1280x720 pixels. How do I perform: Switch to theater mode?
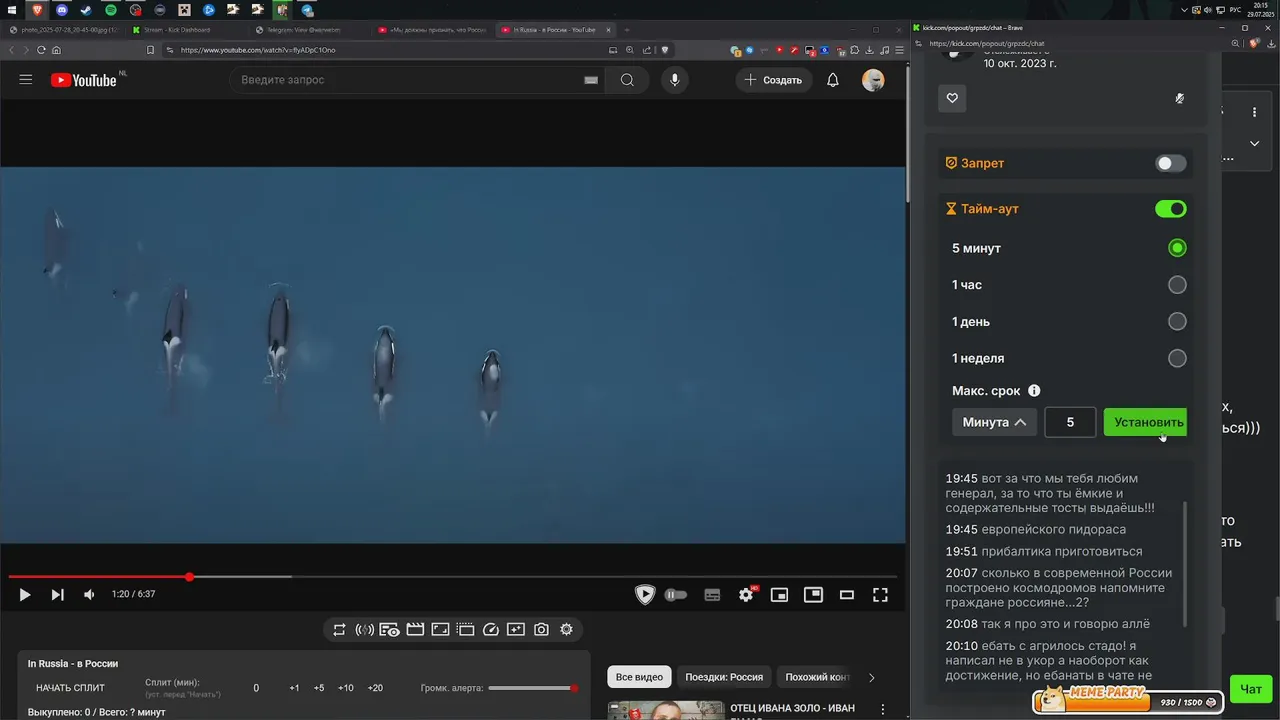(x=847, y=594)
